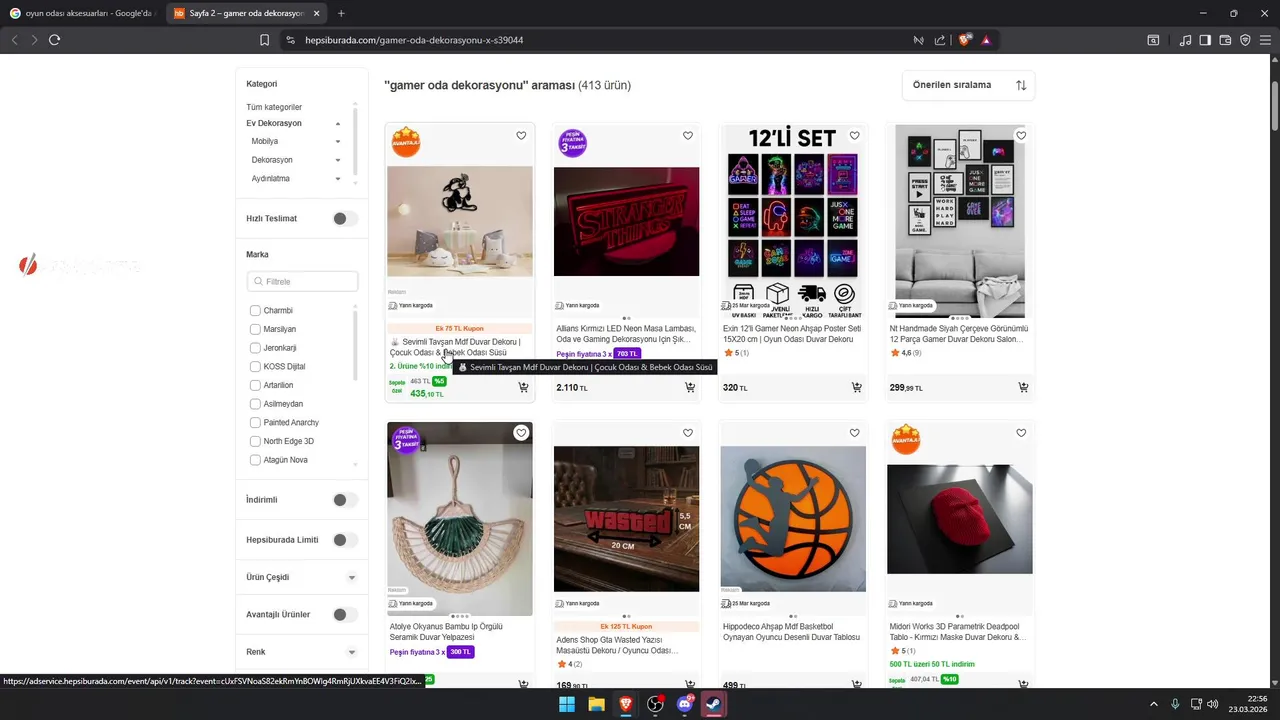Add Sevimli Tavşan Mdf Duvar Dekoru to favorites
This screenshot has height=720, width=1280.
pyautogui.click(x=521, y=136)
